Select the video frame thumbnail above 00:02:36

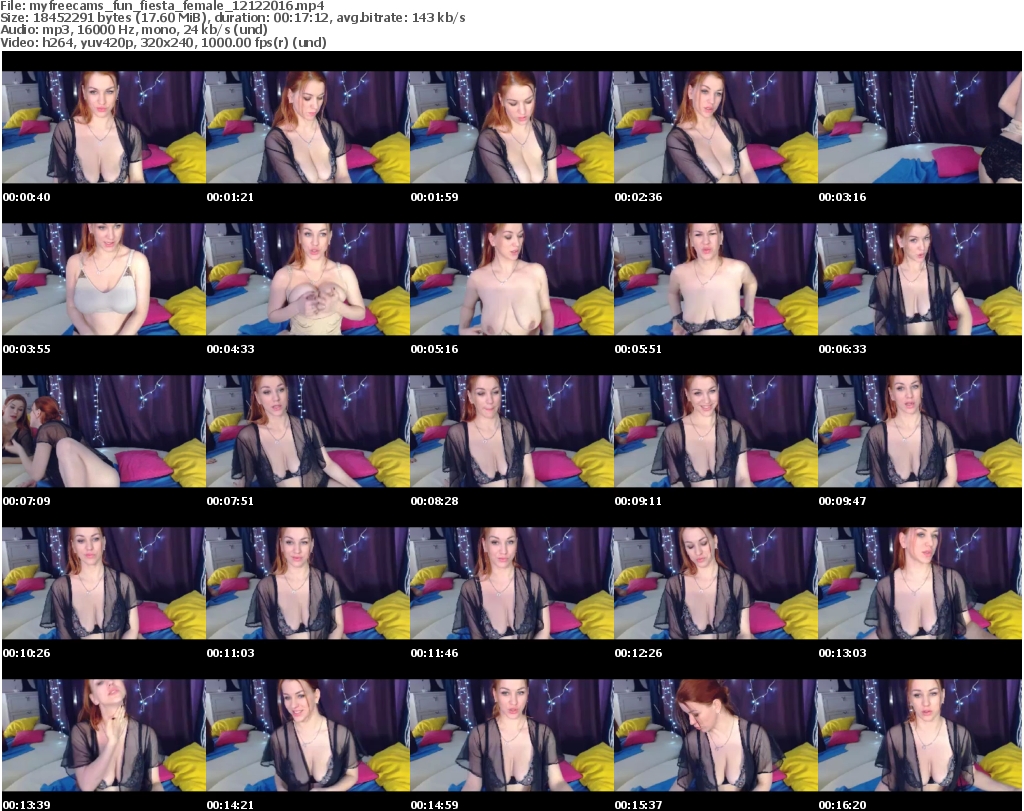click(716, 127)
